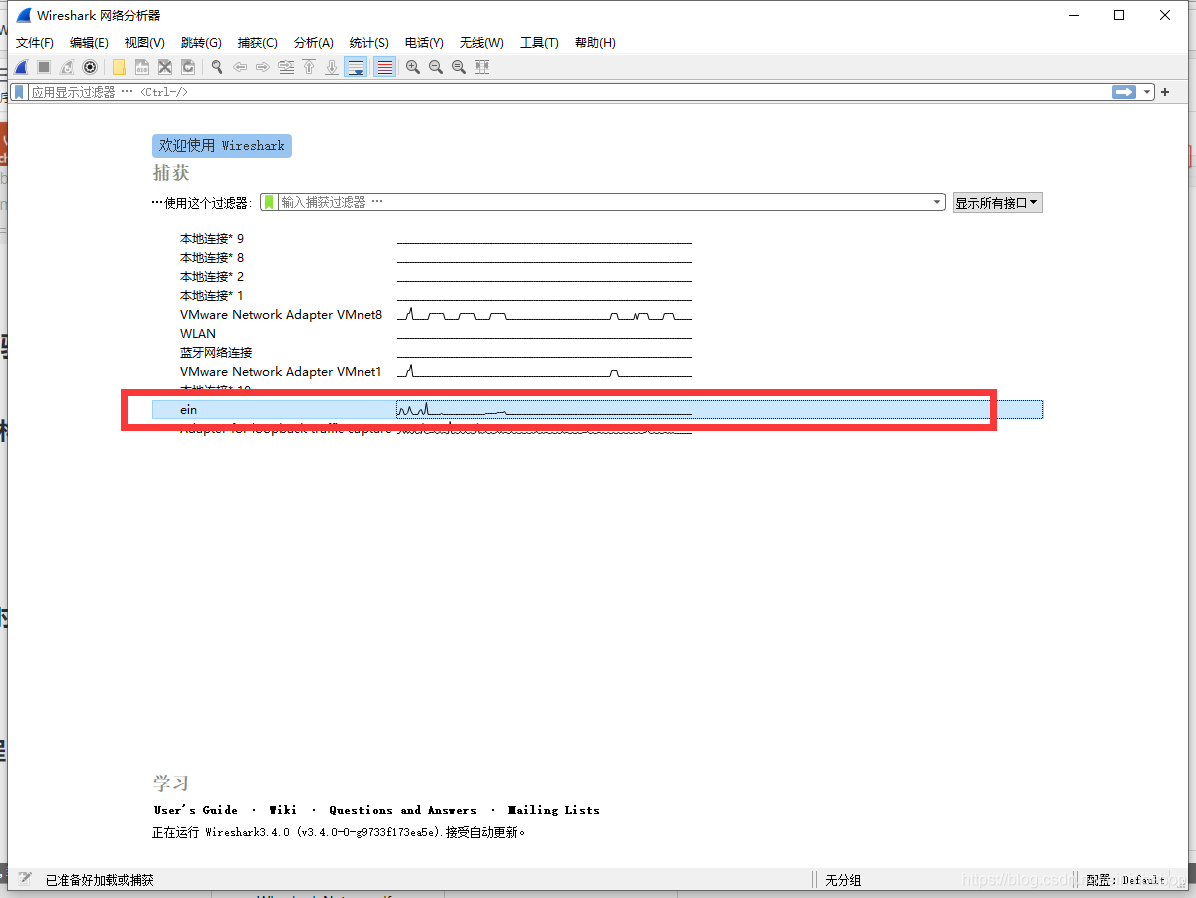The width and height of the screenshot is (1196, 898).
Task: Minimize the Wireshark window
Action: pyautogui.click(x=1074, y=15)
